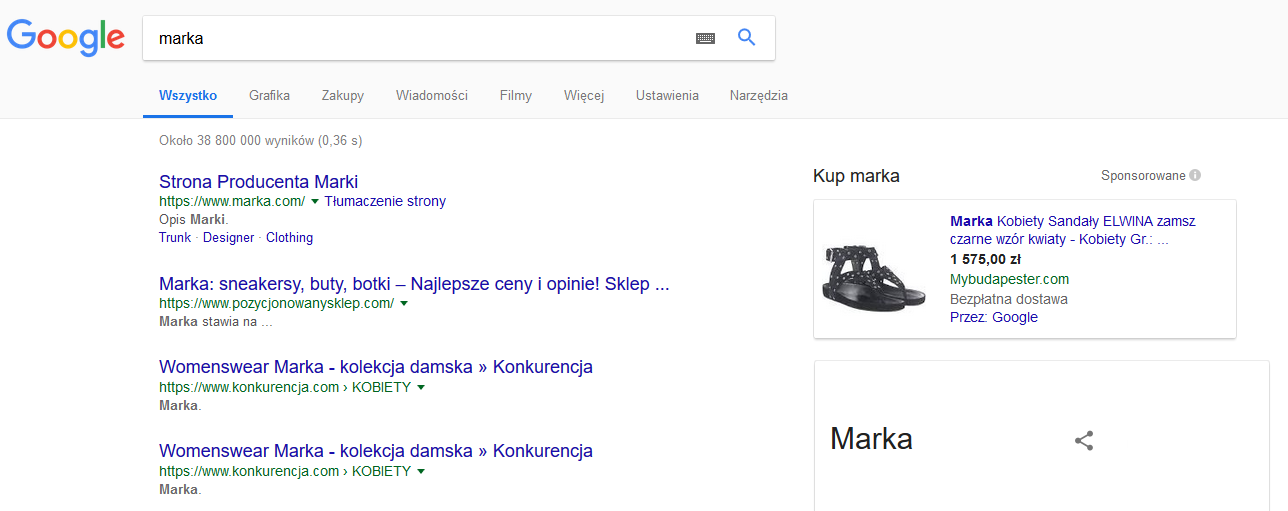Switch to the Zakupy tab

pyautogui.click(x=343, y=96)
